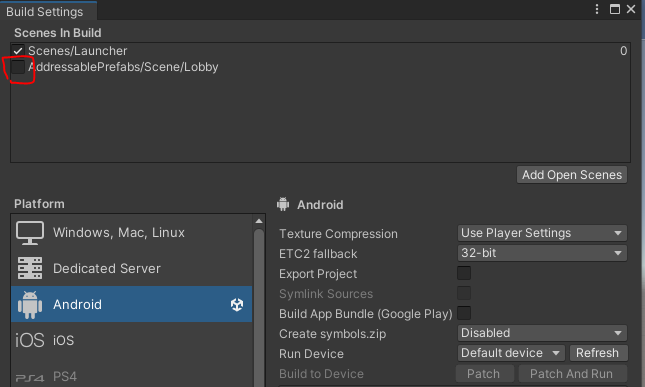Select the Windows, Mac, Linux monitor icon
The width and height of the screenshot is (645, 387).
30,233
